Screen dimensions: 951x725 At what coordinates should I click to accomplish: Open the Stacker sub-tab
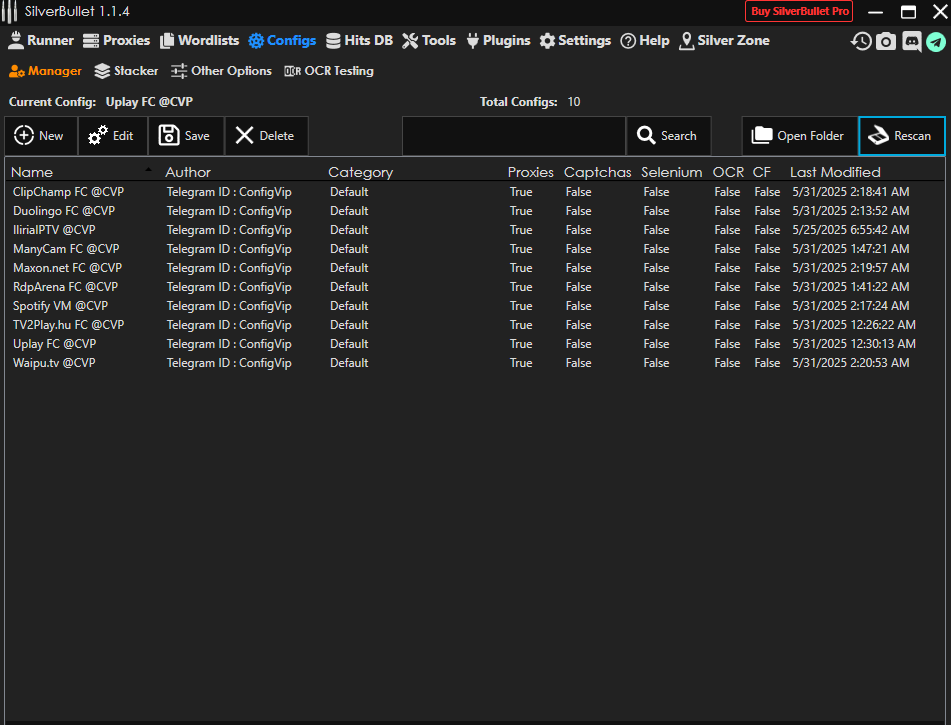[126, 71]
